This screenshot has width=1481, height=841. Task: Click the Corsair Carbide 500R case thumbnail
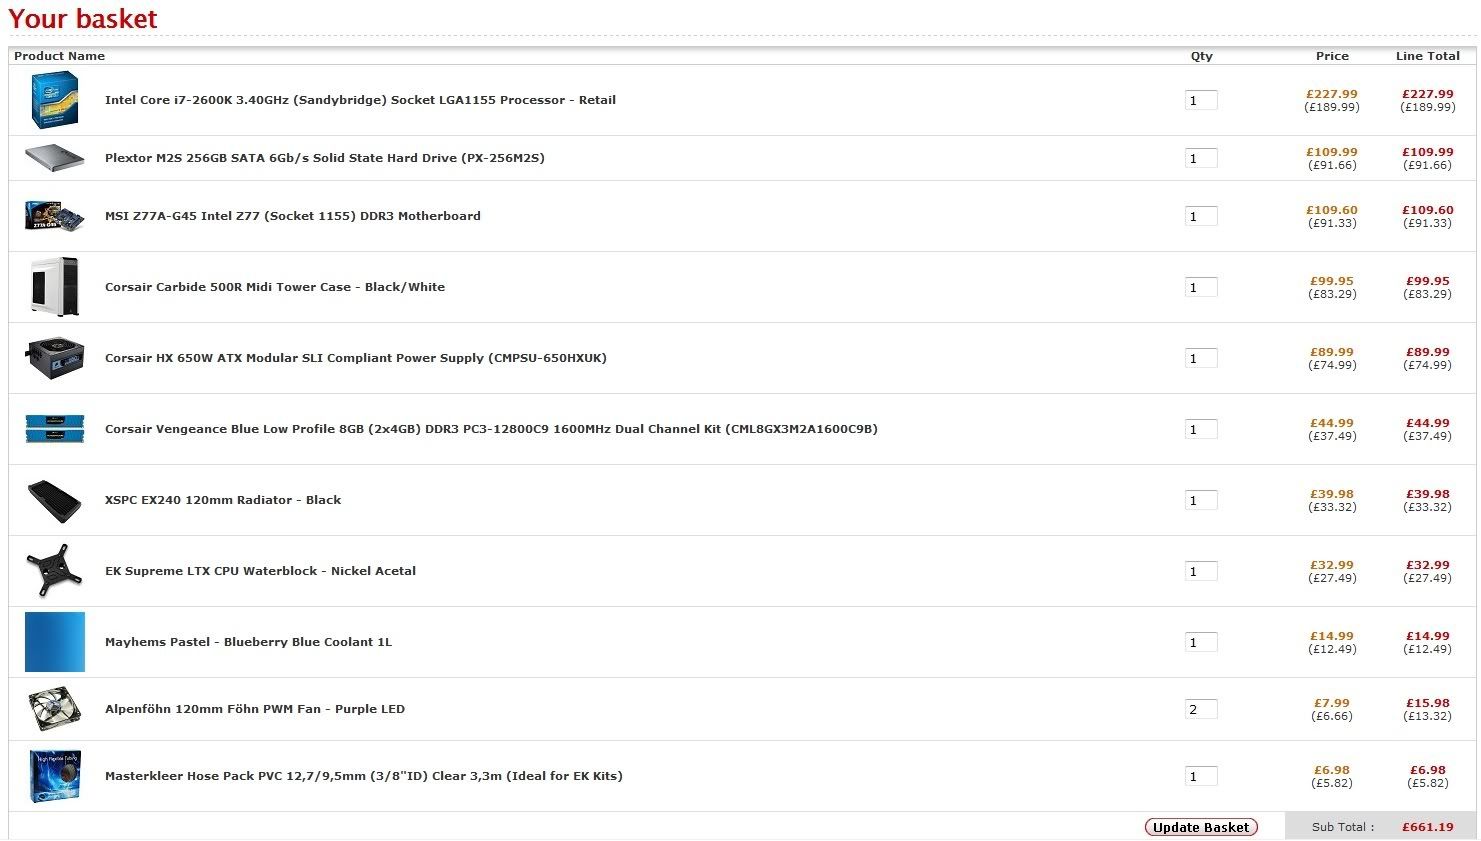coord(55,287)
